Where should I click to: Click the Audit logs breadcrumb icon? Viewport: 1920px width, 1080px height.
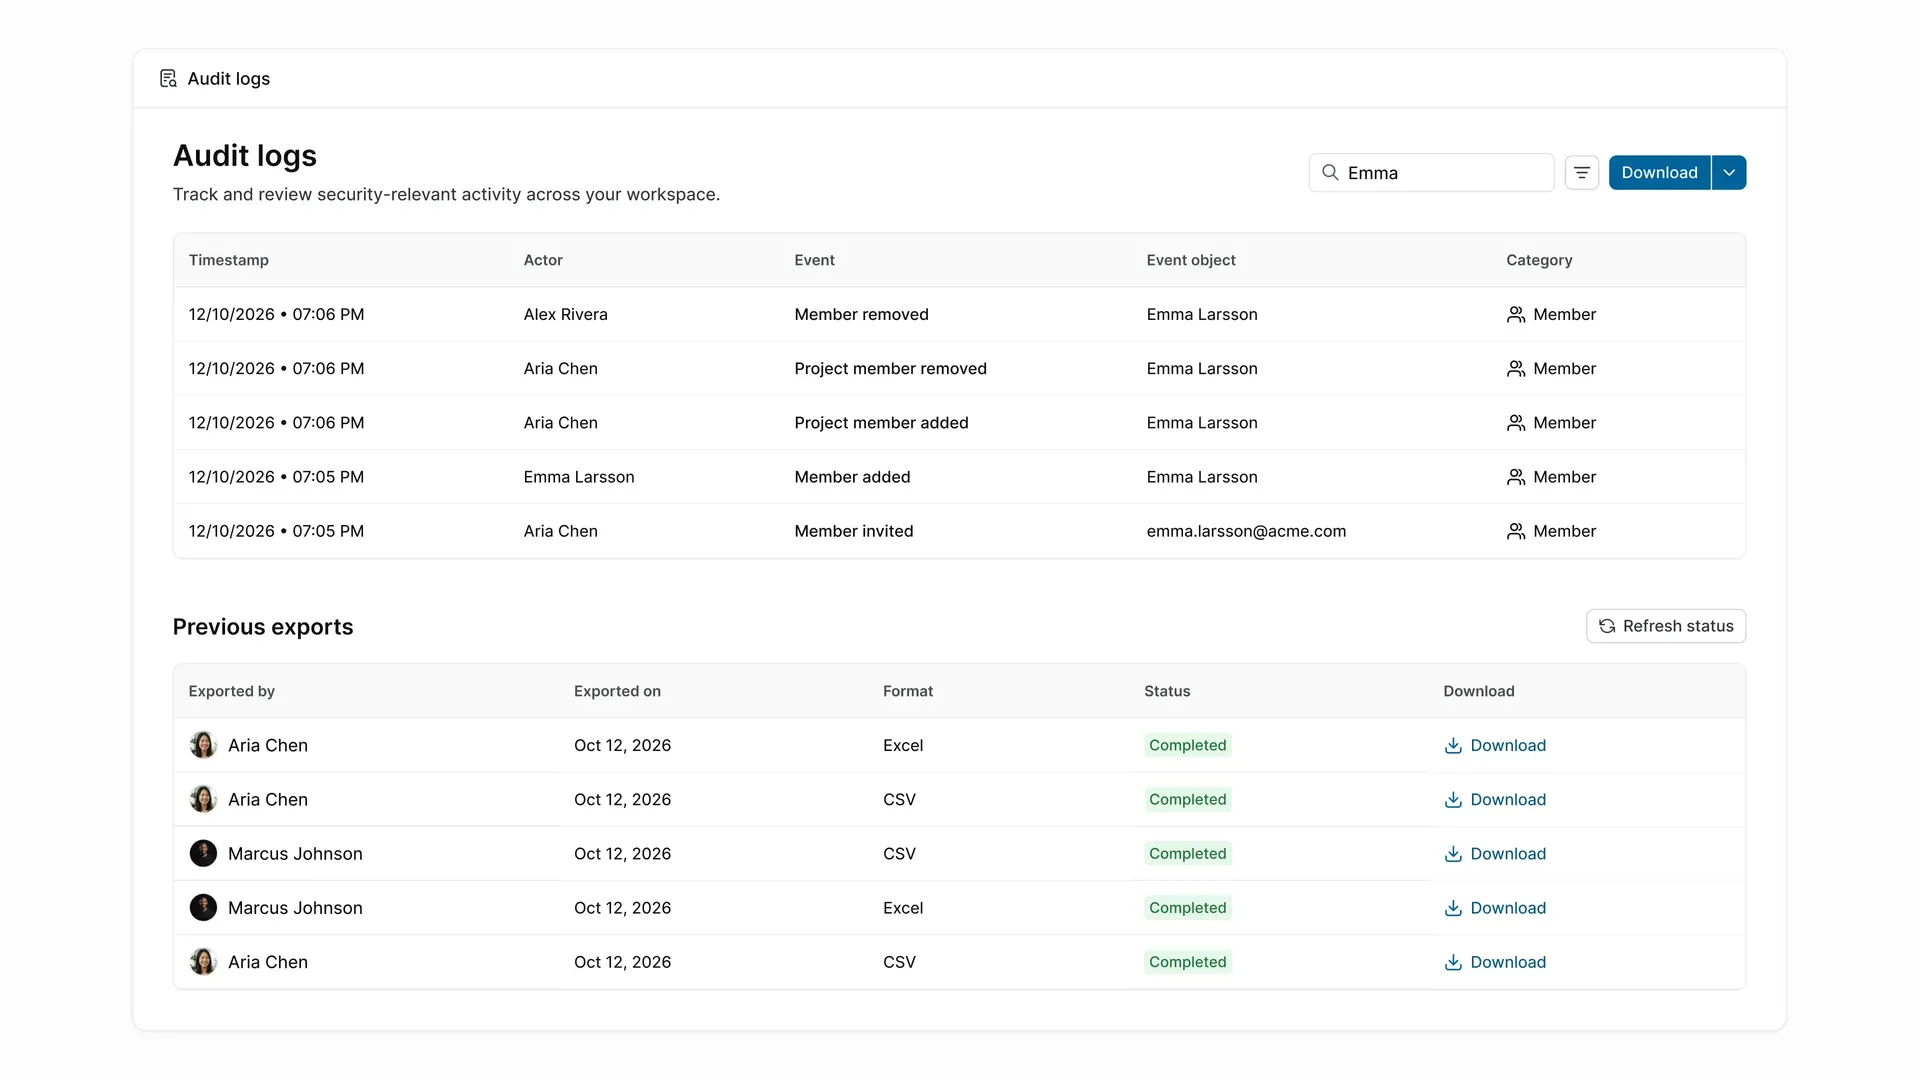(x=168, y=78)
